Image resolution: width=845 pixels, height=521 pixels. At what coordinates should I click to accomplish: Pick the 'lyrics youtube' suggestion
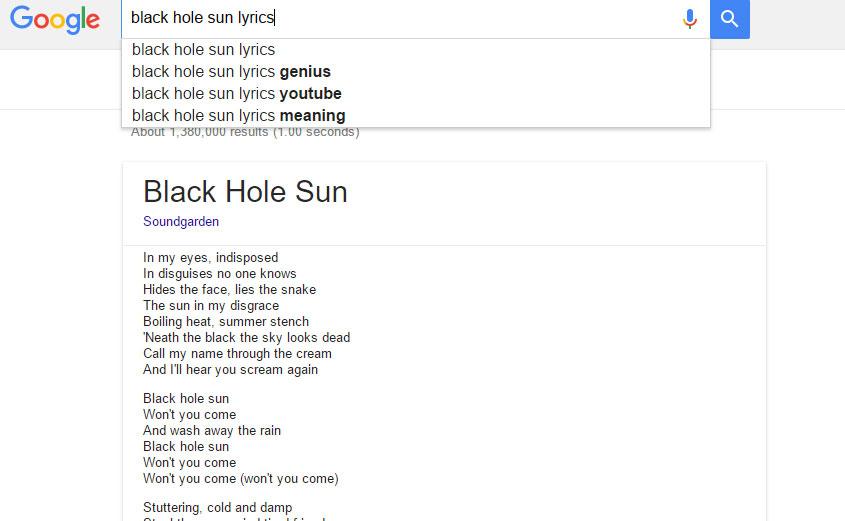point(415,94)
